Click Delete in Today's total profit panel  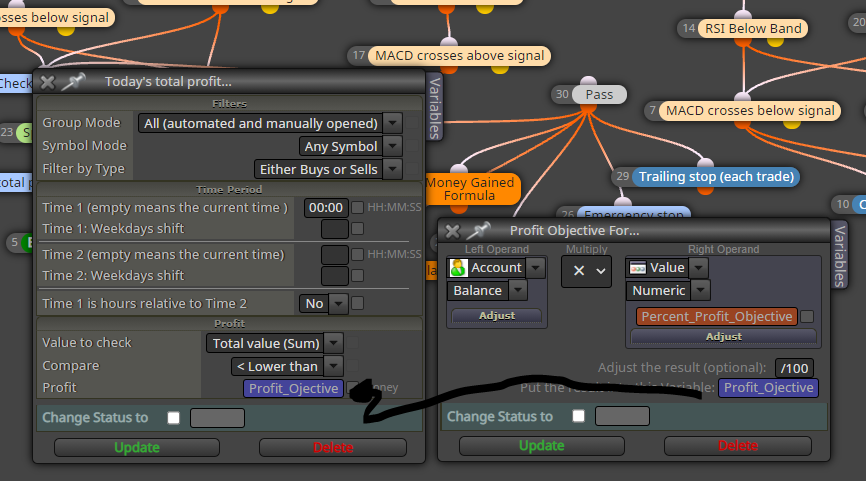(x=333, y=447)
